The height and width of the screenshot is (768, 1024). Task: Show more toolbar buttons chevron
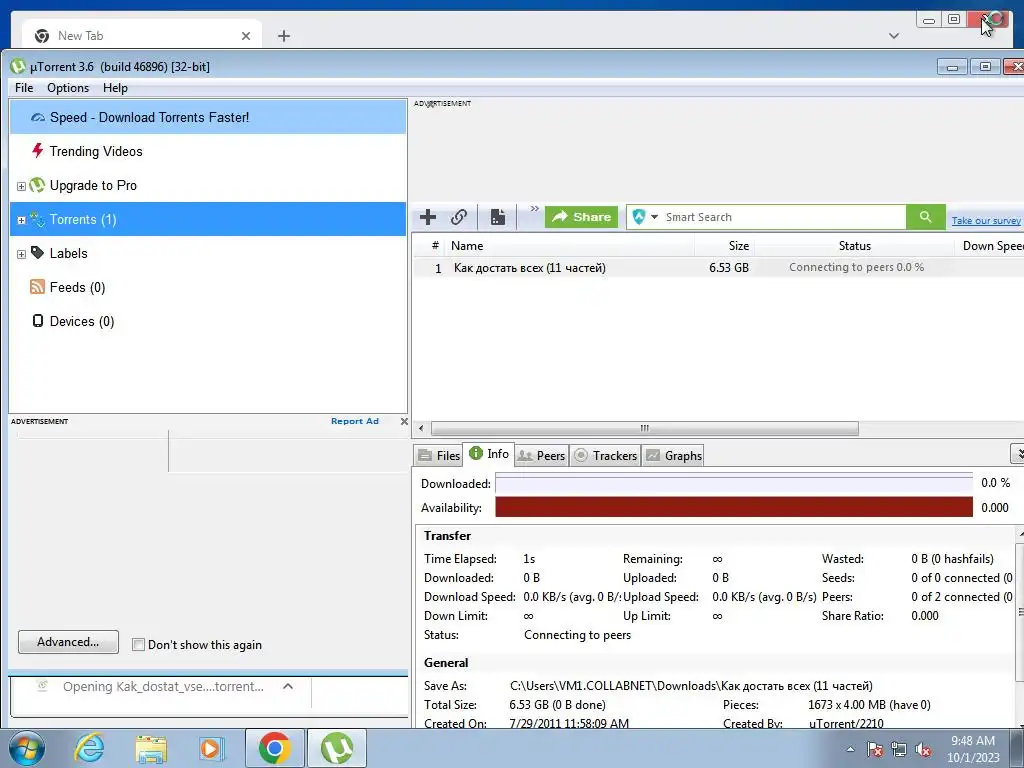point(534,209)
